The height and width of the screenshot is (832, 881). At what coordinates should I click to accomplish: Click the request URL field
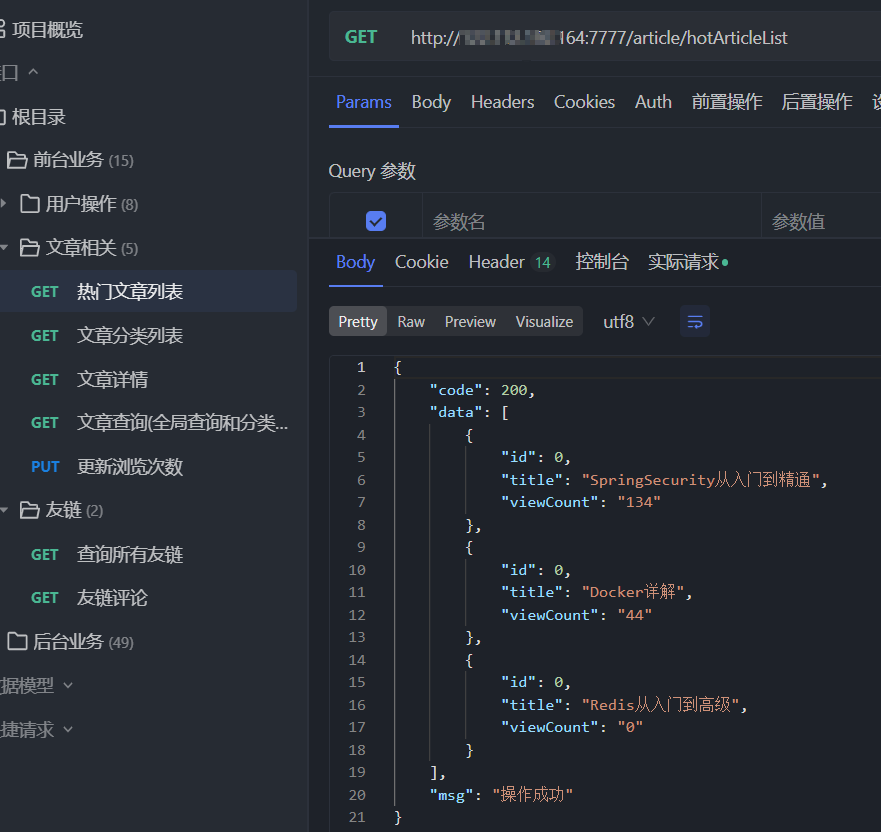click(x=599, y=38)
